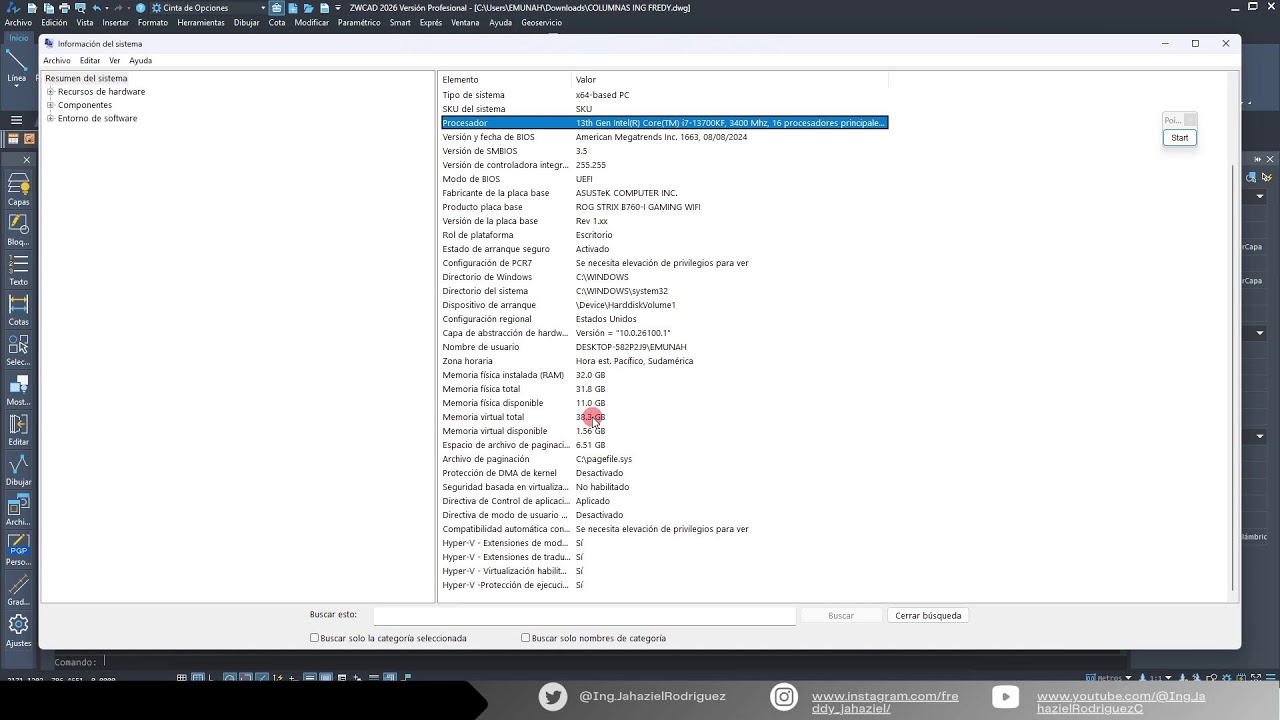Open the Ajustes settings gear
Image resolution: width=1280 pixels, height=720 pixels.
tap(18, 630)
